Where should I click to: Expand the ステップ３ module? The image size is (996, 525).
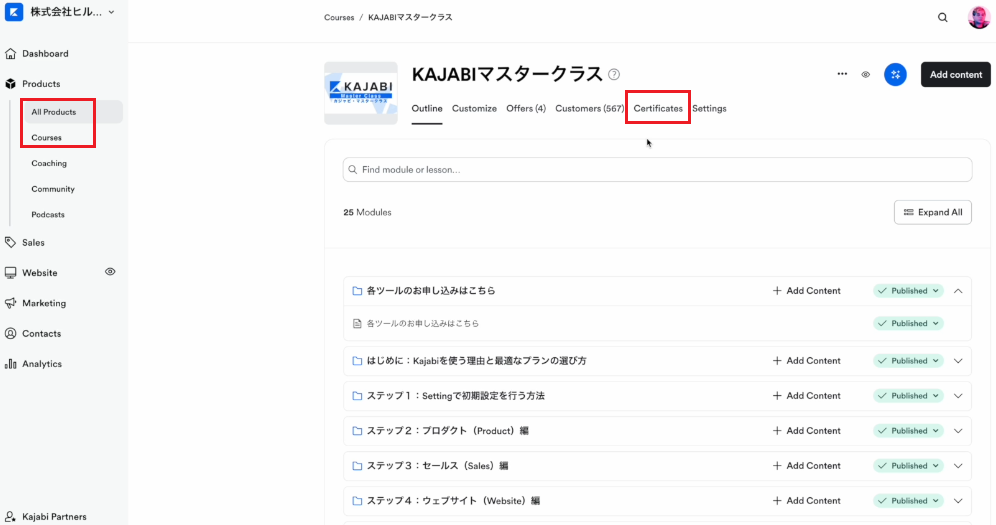[959, 466]
